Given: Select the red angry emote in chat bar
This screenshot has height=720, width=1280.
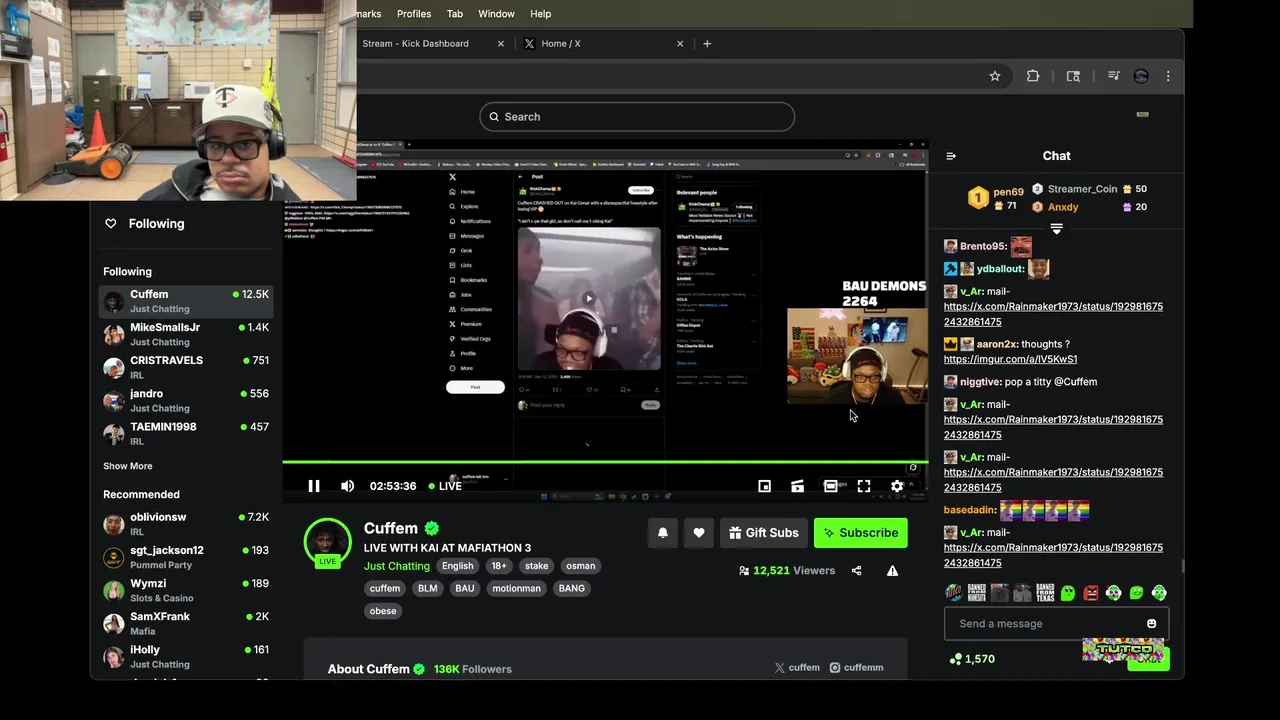Looking at the screenshot, I should coord(1091,593).
